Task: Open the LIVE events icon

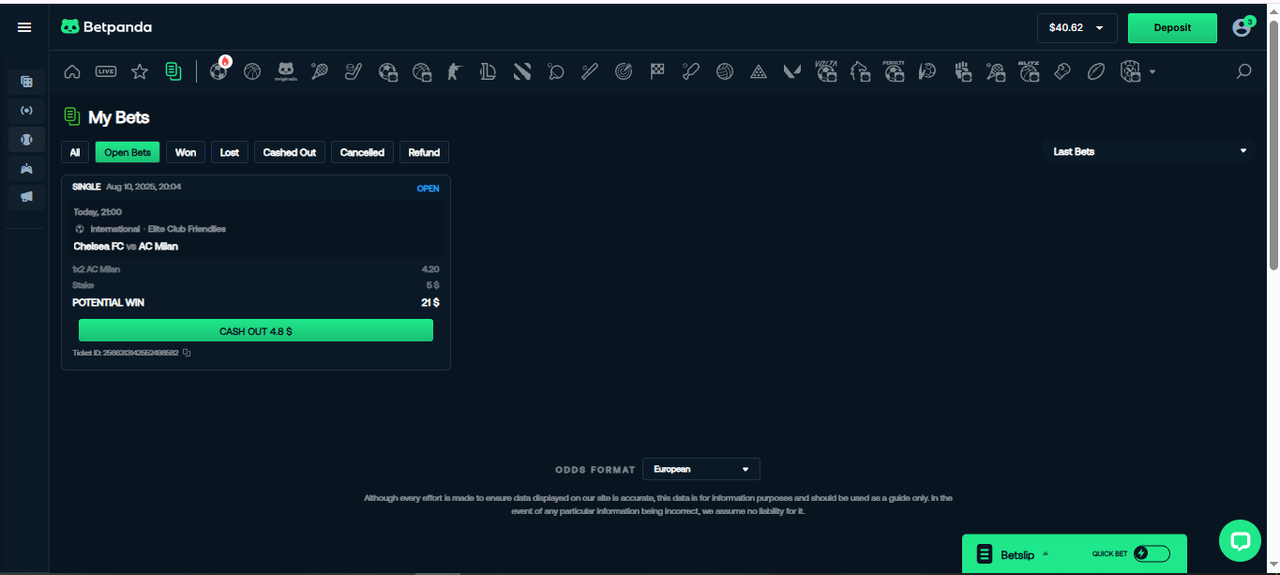Action: click(x=106, y=72)
